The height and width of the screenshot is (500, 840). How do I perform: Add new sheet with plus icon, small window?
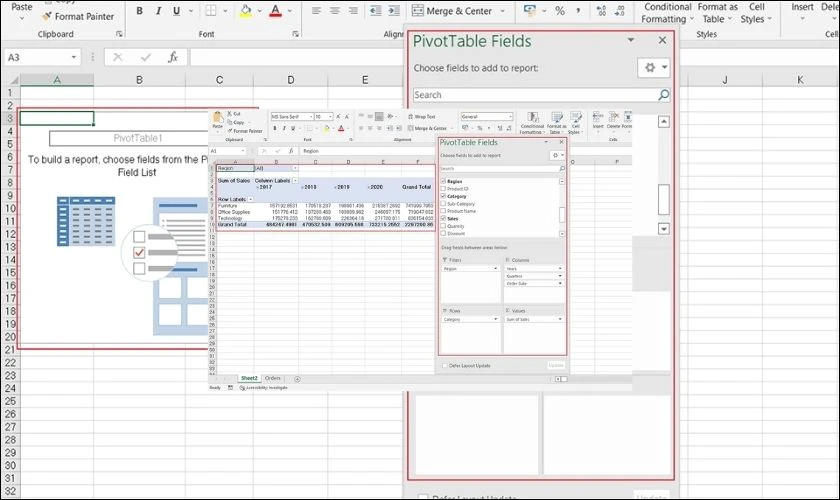(x=297, y=379)
